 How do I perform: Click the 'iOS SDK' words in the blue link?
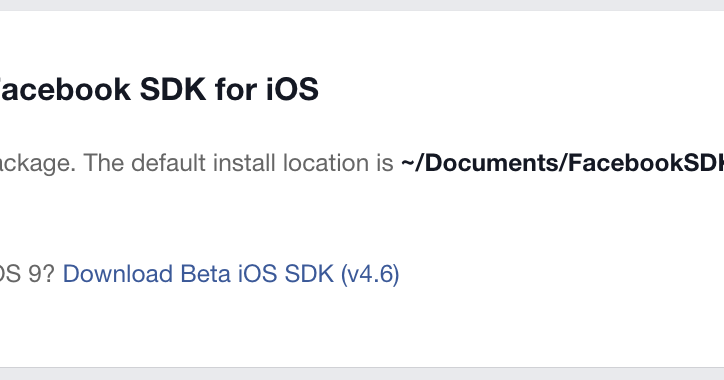coord(286,274)
